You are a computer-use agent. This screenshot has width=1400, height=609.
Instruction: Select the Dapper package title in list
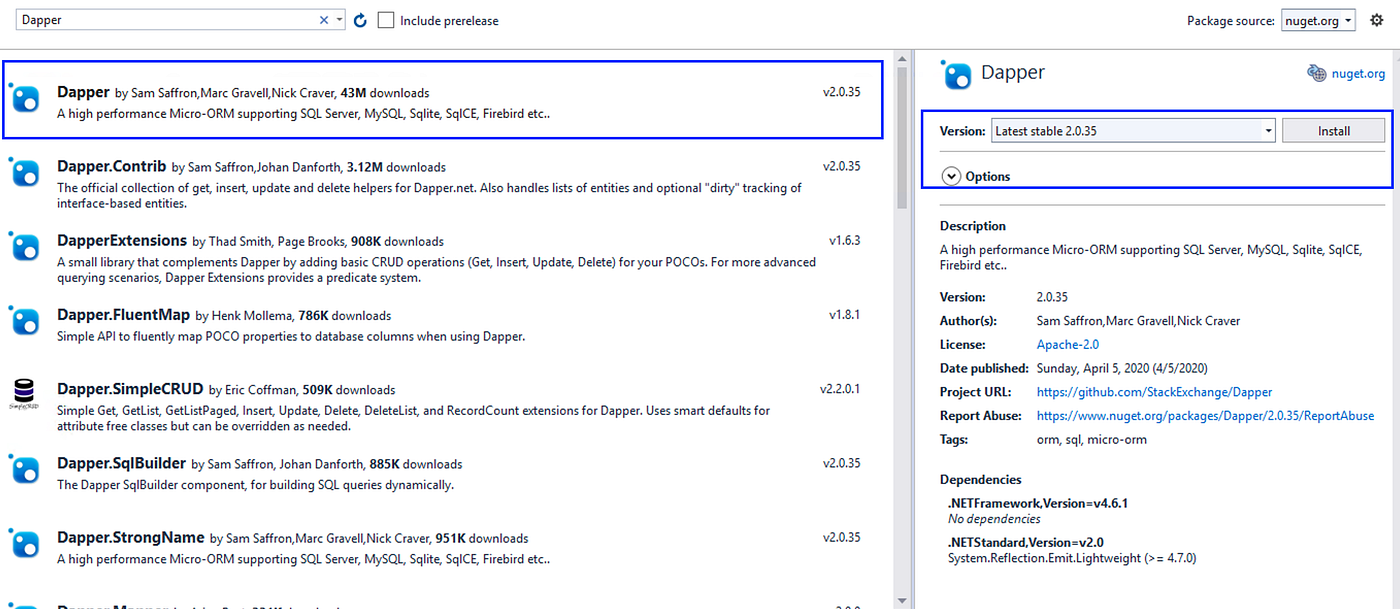point(83,92)
